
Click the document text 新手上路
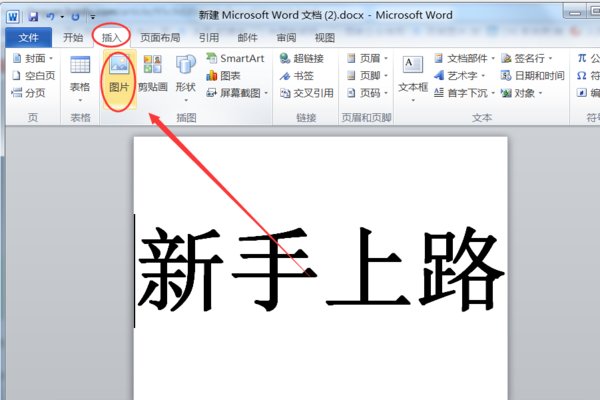pyautogui.click(x=321, y=269)
